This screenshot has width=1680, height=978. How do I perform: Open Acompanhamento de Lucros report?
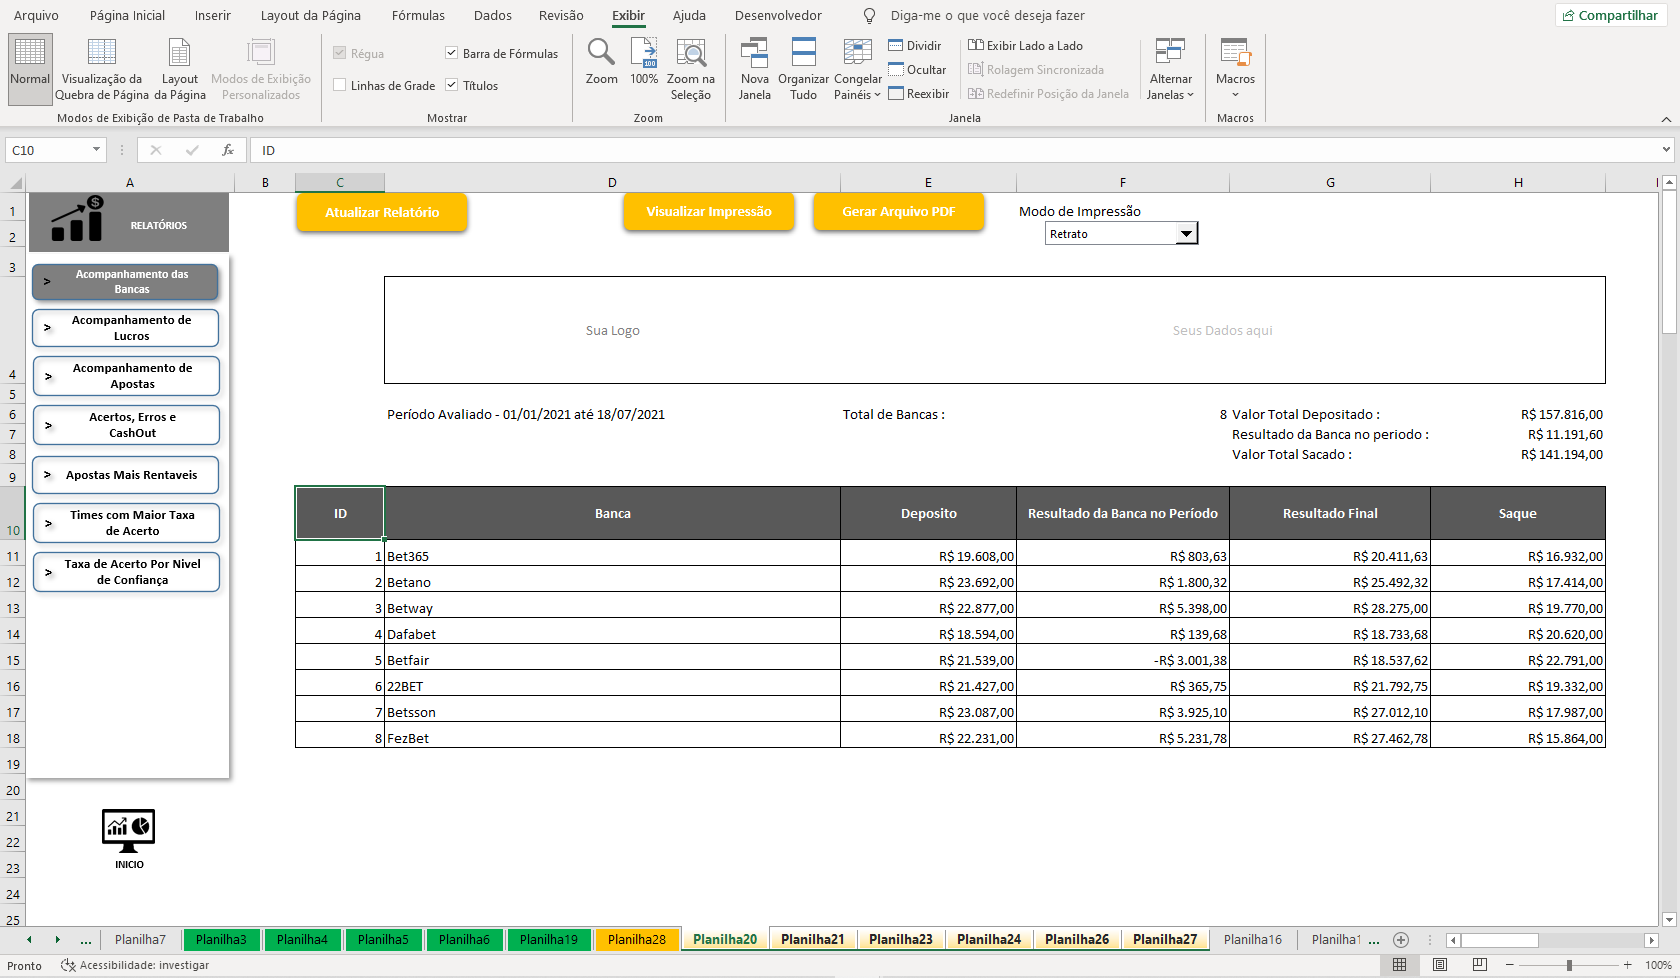(126, 328)
